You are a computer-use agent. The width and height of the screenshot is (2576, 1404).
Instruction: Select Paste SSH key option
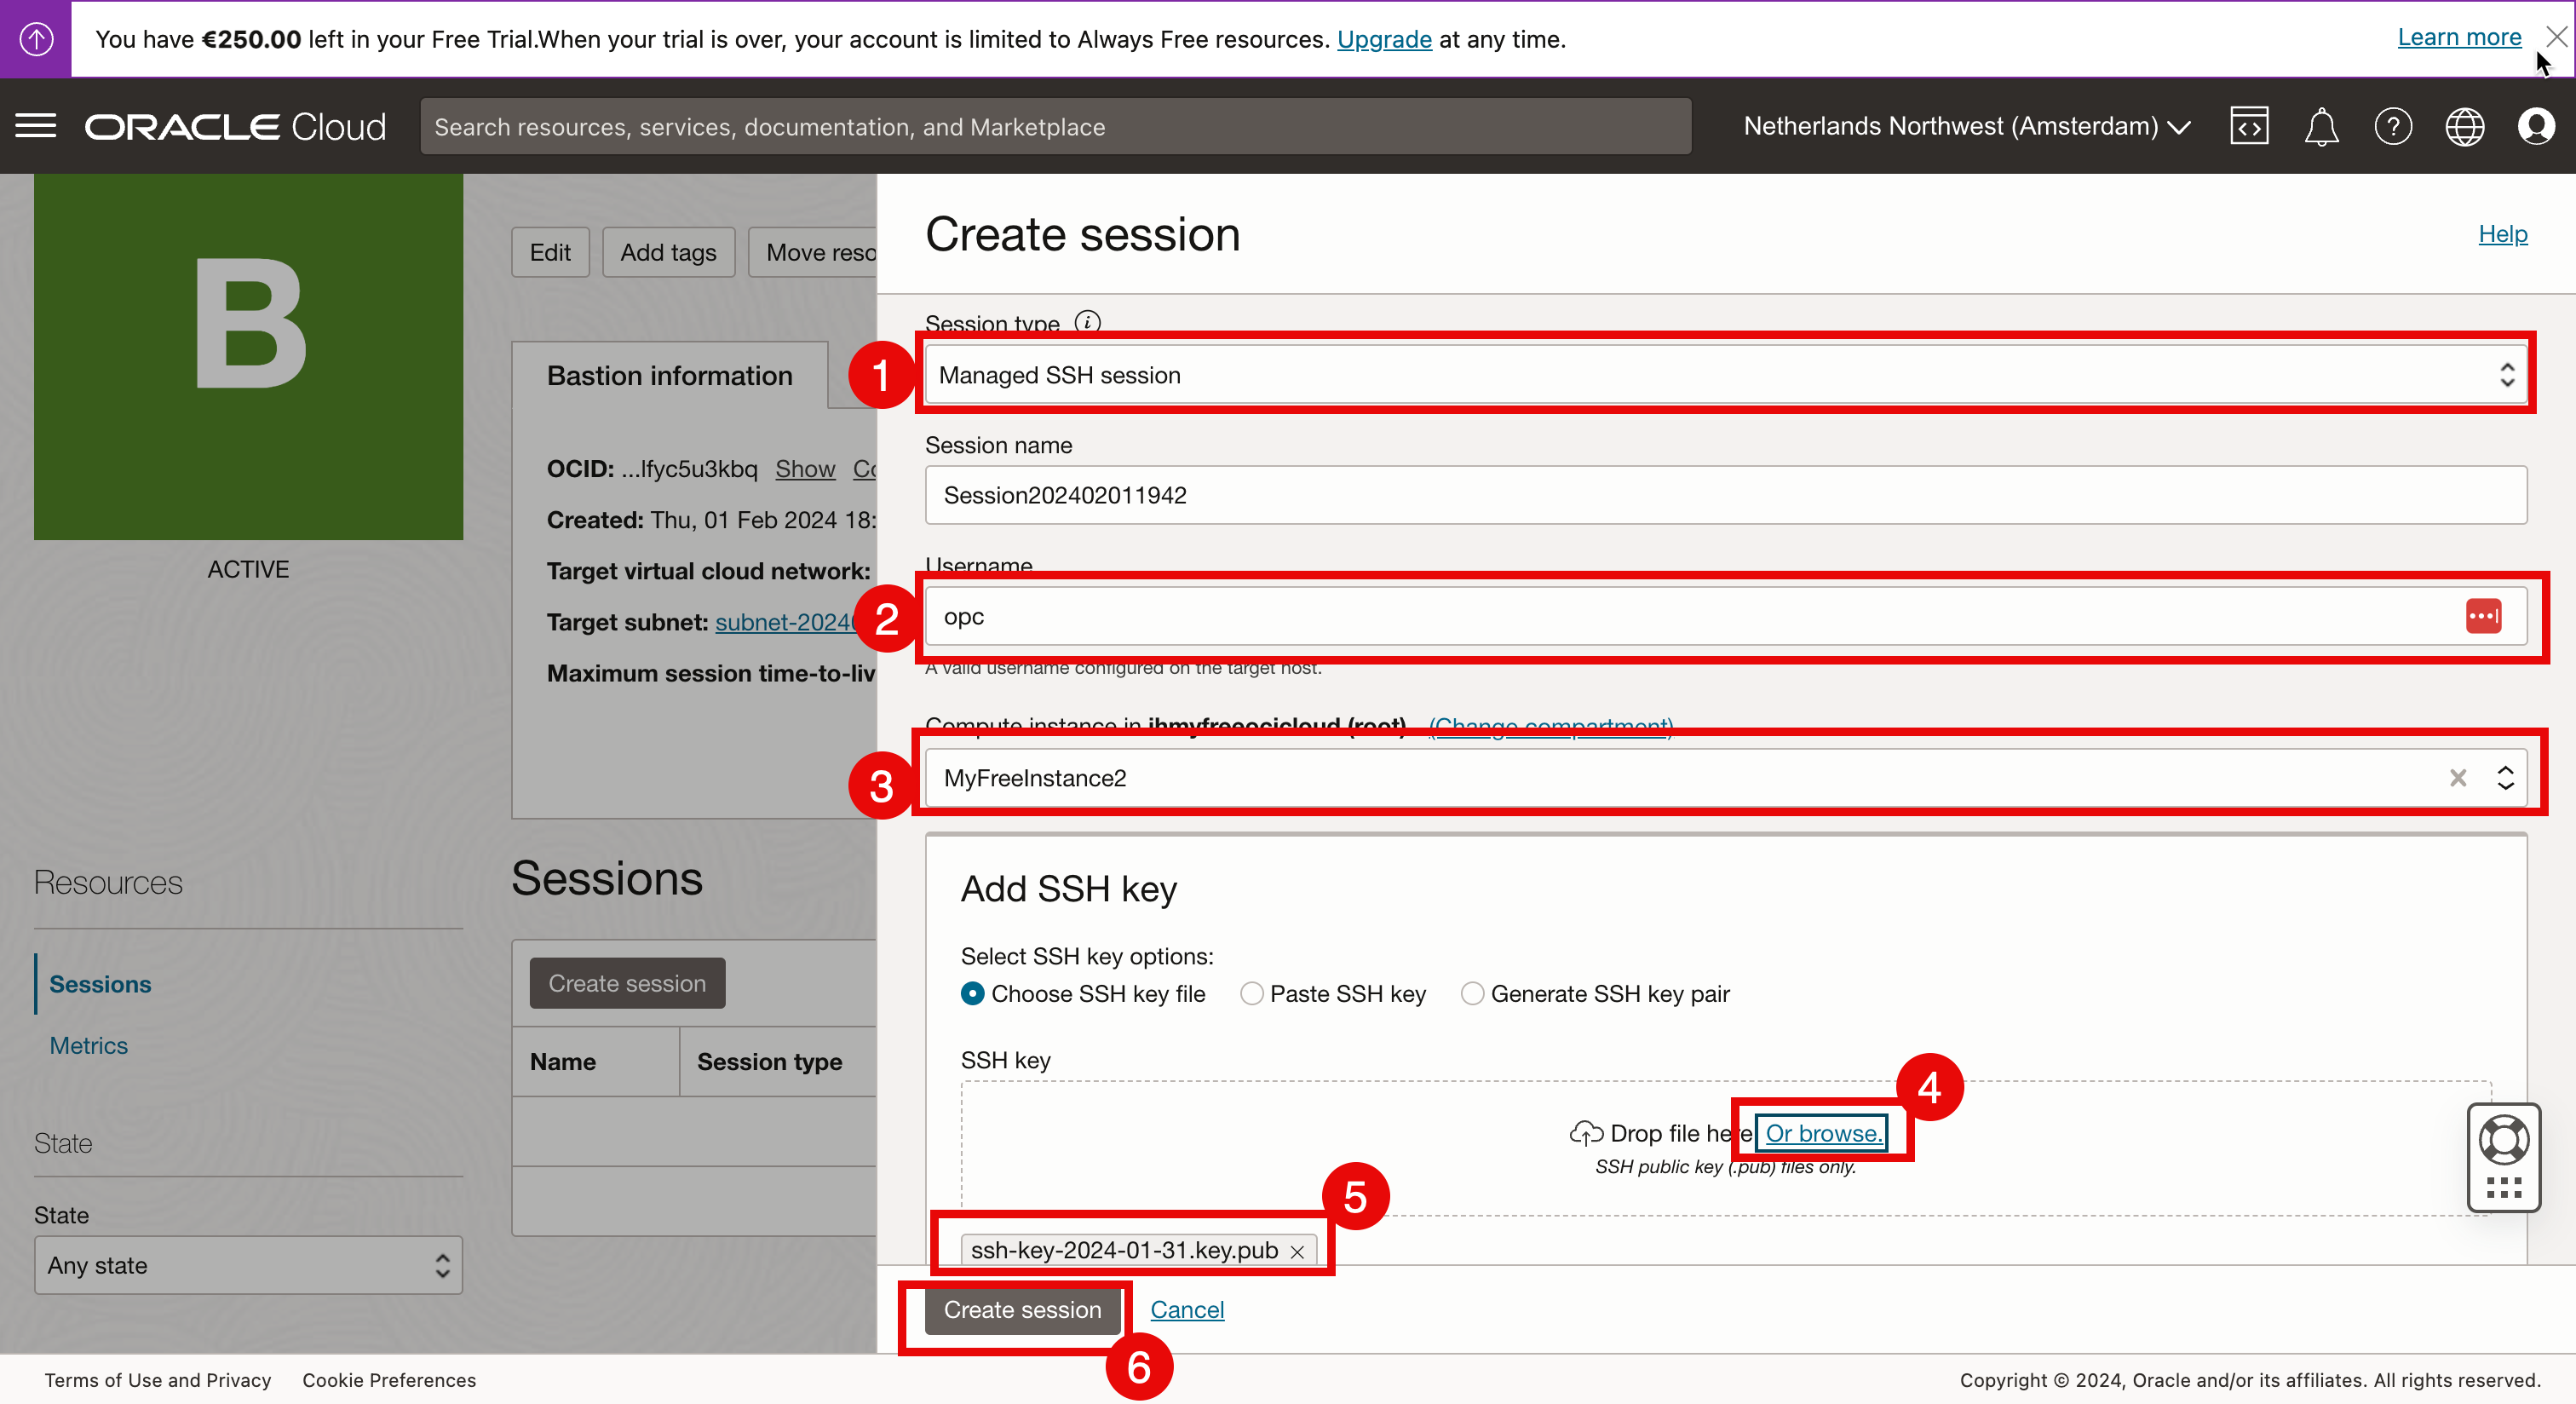(x=1251, y=993)
